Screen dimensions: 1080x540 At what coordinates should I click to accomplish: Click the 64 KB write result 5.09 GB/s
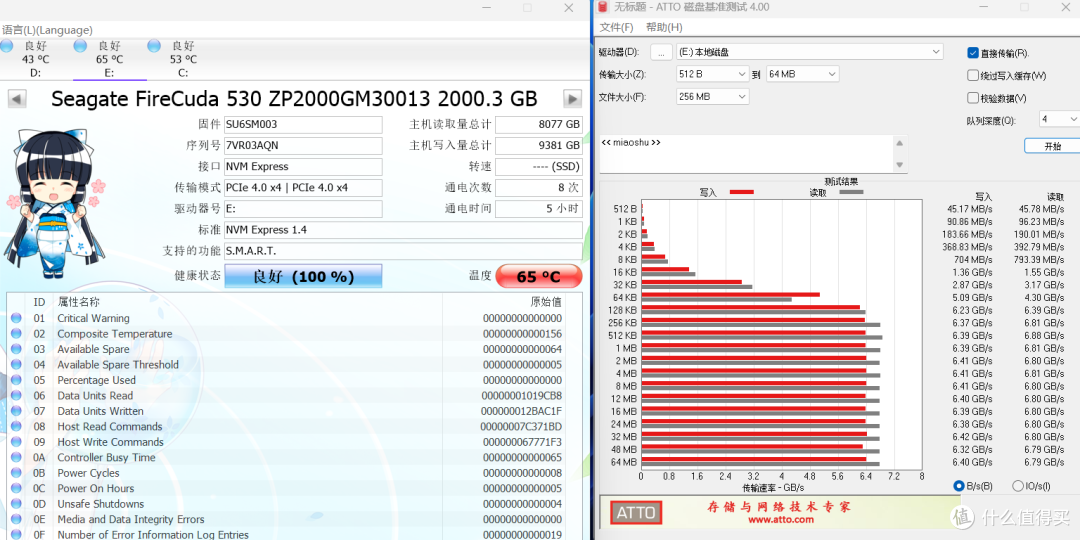click(972, 298)
